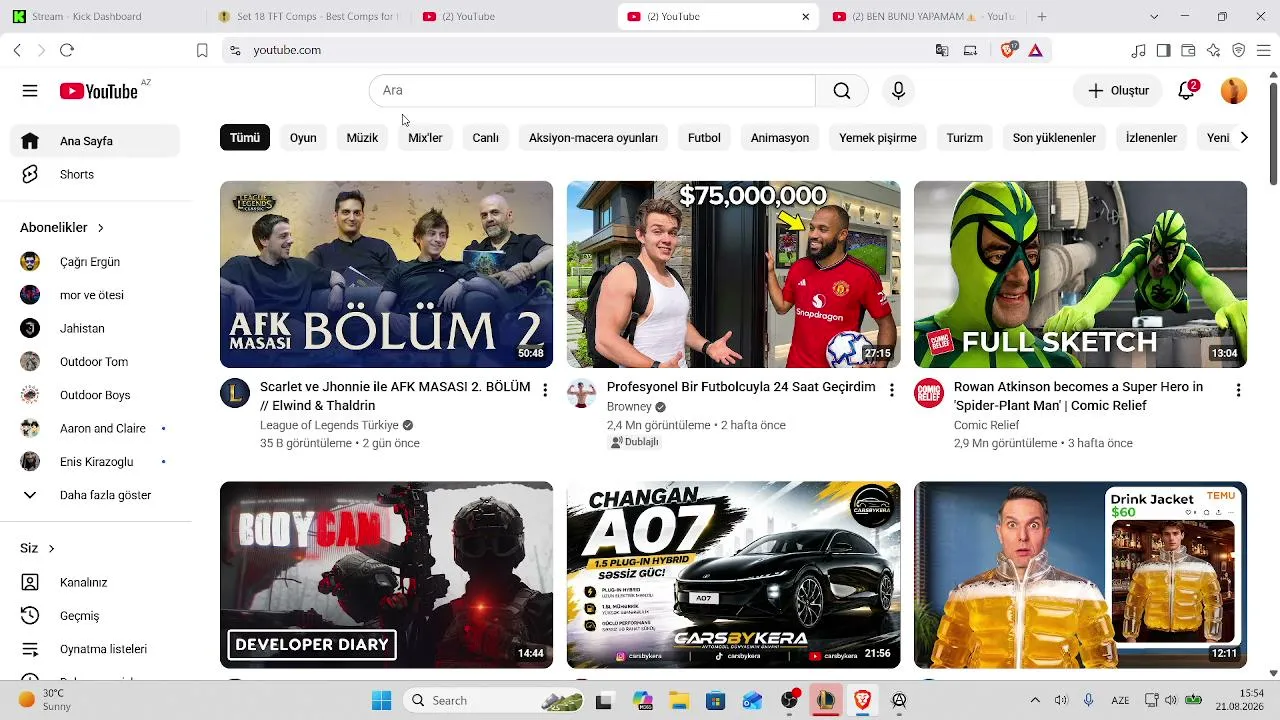Select the Müzik filter chip

(x=362, y=138)
